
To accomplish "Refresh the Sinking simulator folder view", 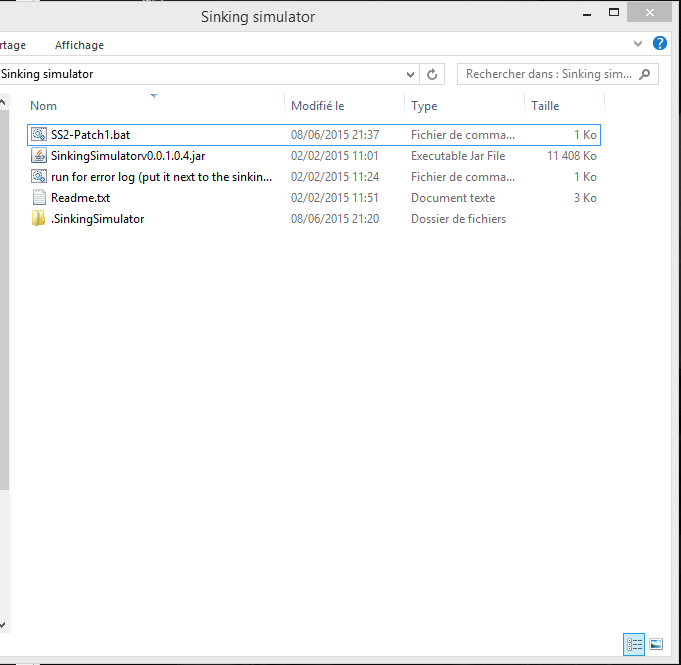I will 432,74.
